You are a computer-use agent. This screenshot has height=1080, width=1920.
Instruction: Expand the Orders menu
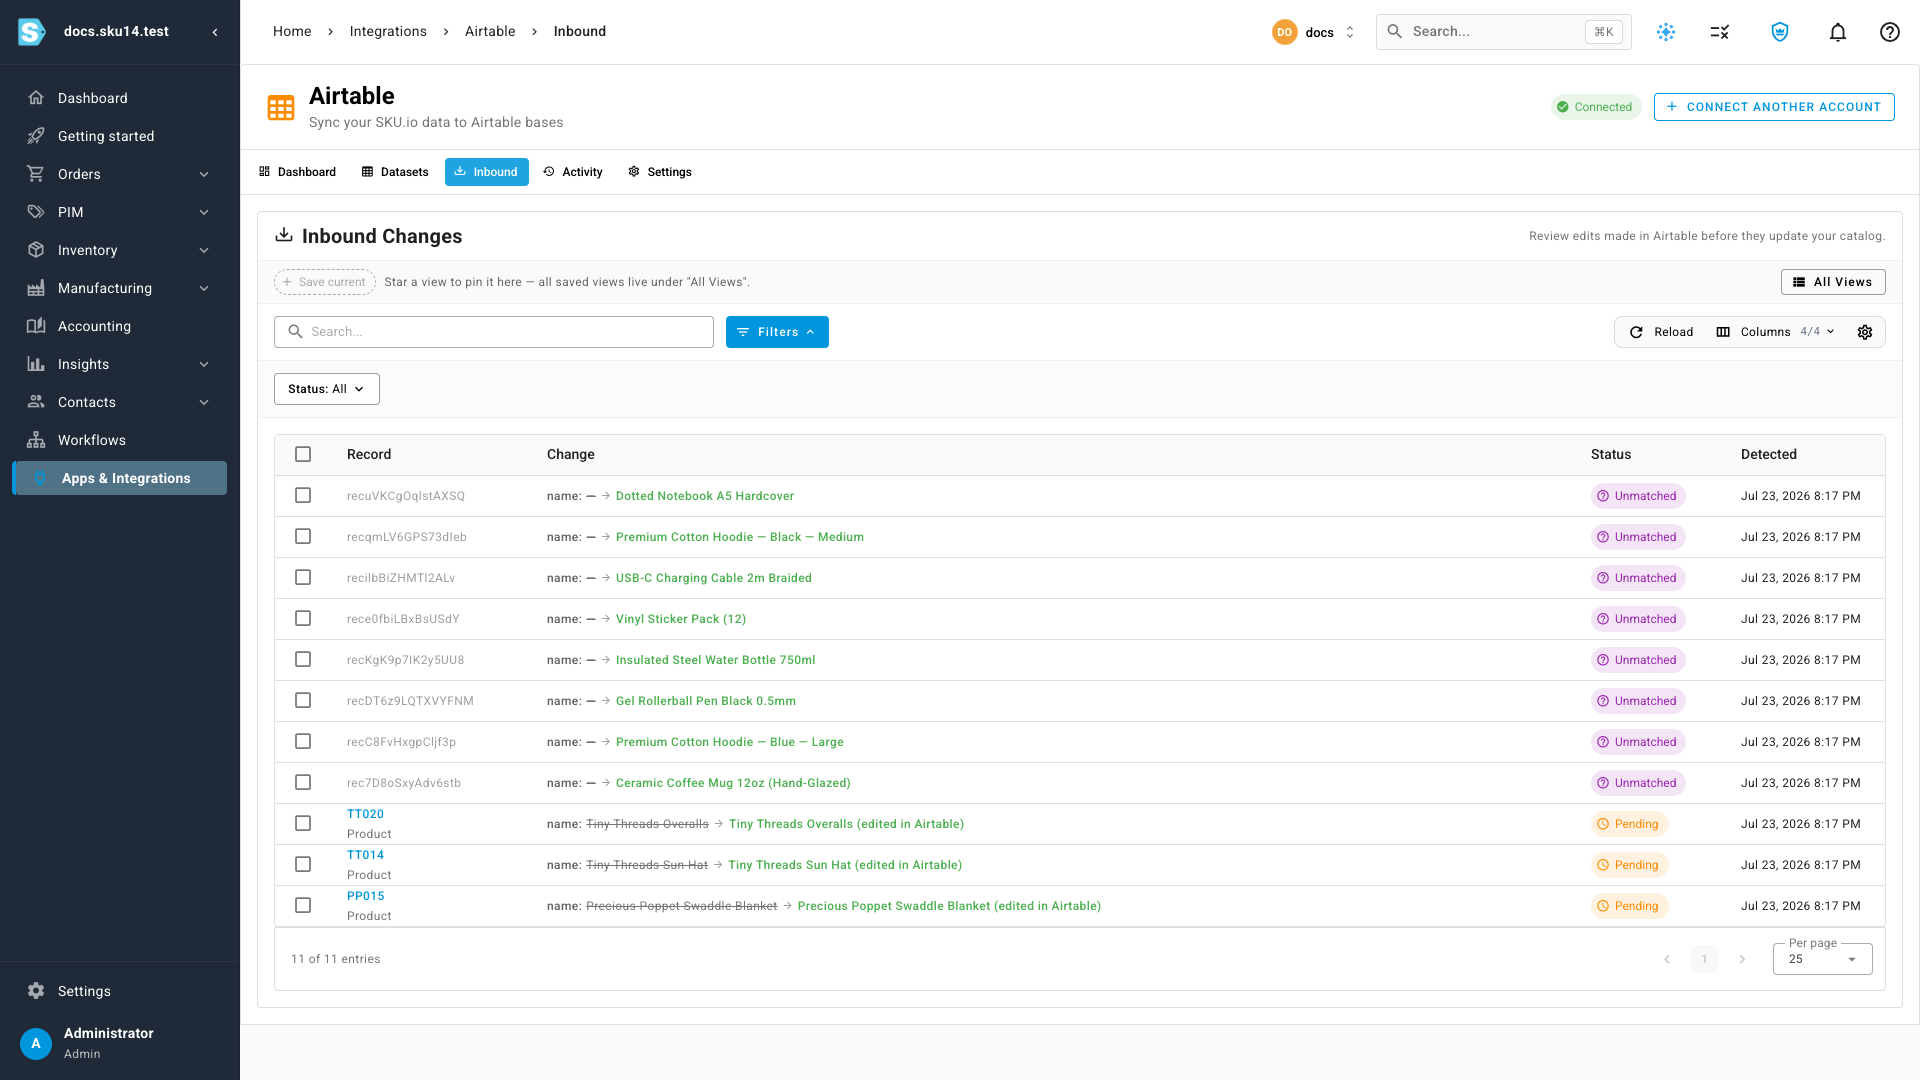(x=204, y=174)
